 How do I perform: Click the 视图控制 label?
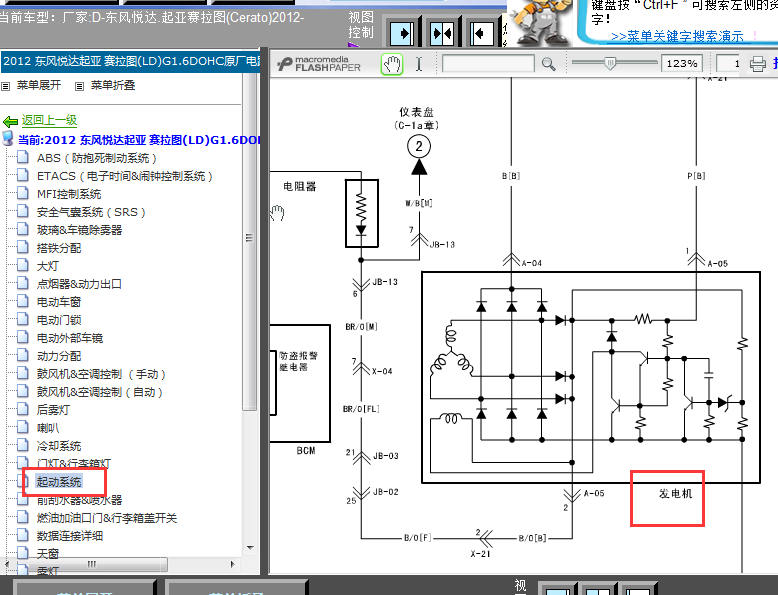[x=361, y=24]
